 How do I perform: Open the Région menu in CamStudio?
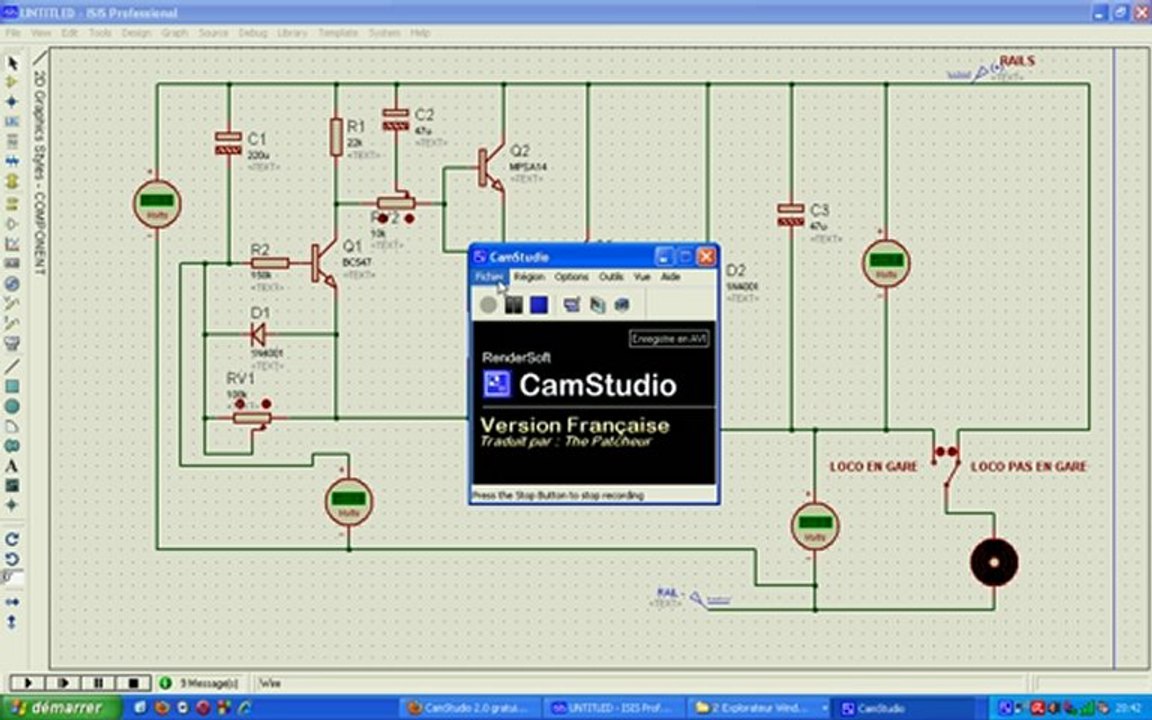[x=529, y=277]
